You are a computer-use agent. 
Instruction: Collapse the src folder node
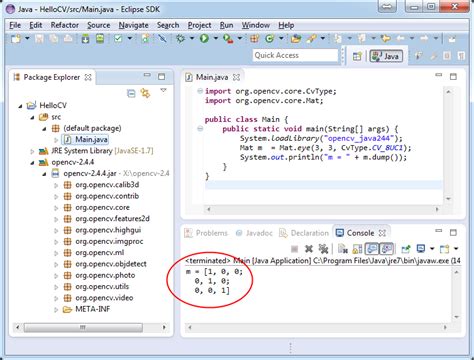(x=32, y=117)
